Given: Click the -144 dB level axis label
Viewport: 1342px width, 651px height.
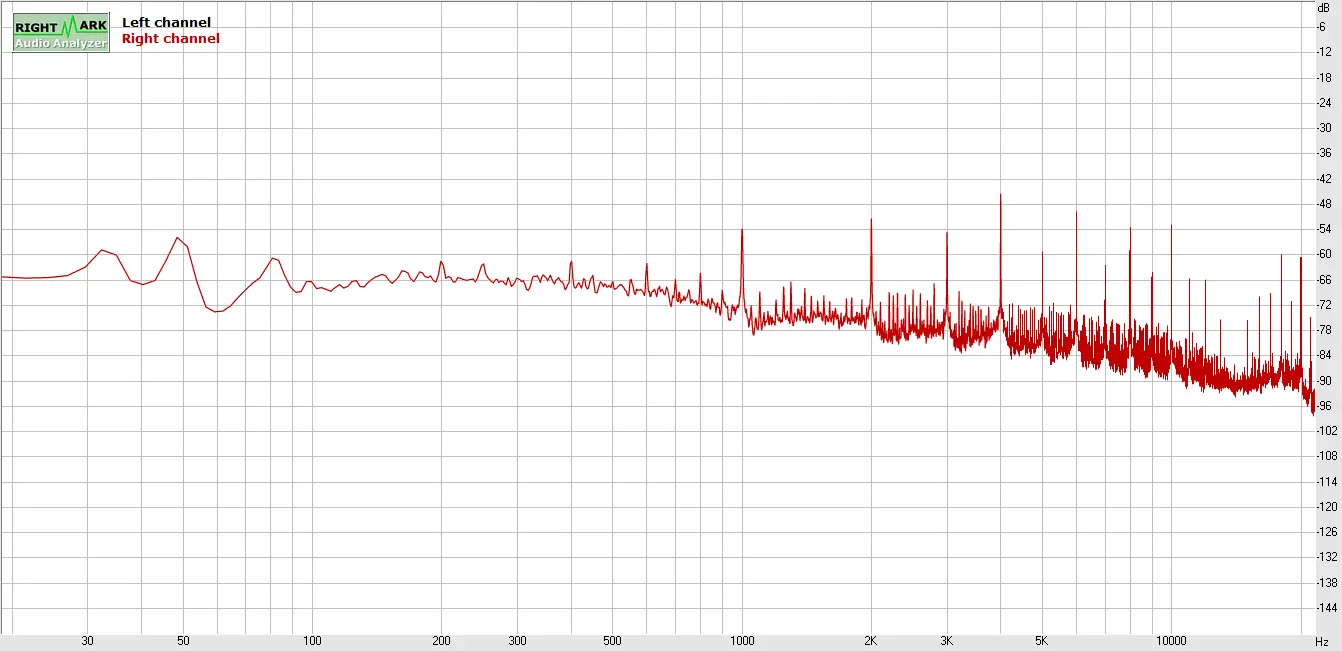Looking at the screenshot, I should (x=1321, y=607).
